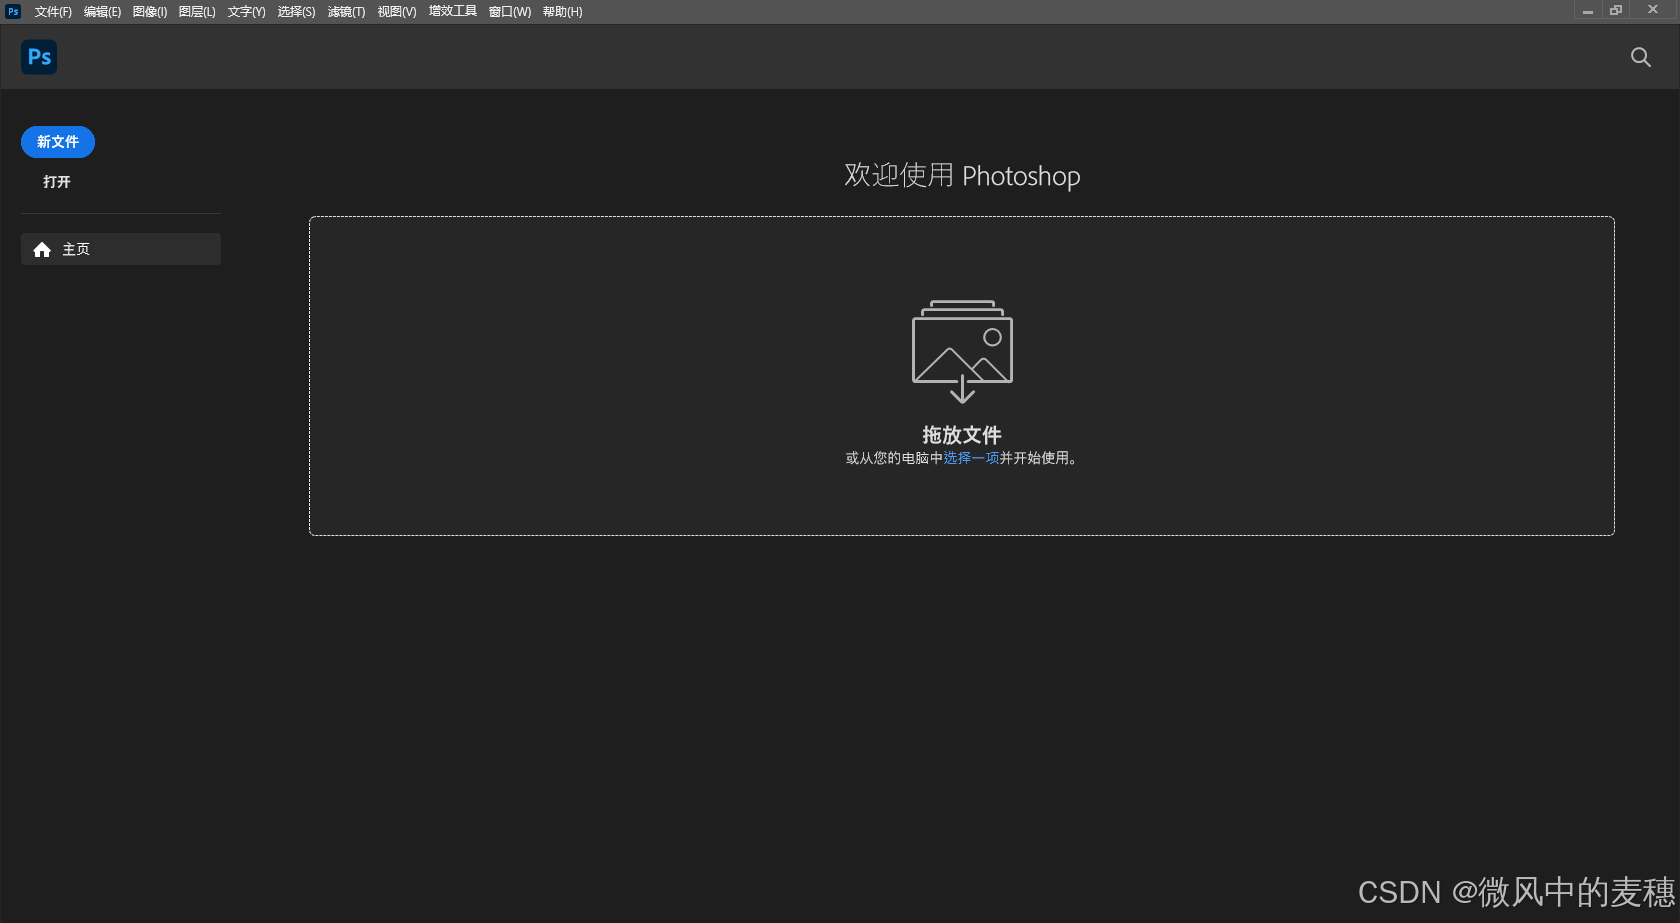Click the Photoshop Ps logo icon
The width and height of the screenshot is (1680, 923).
39,57
